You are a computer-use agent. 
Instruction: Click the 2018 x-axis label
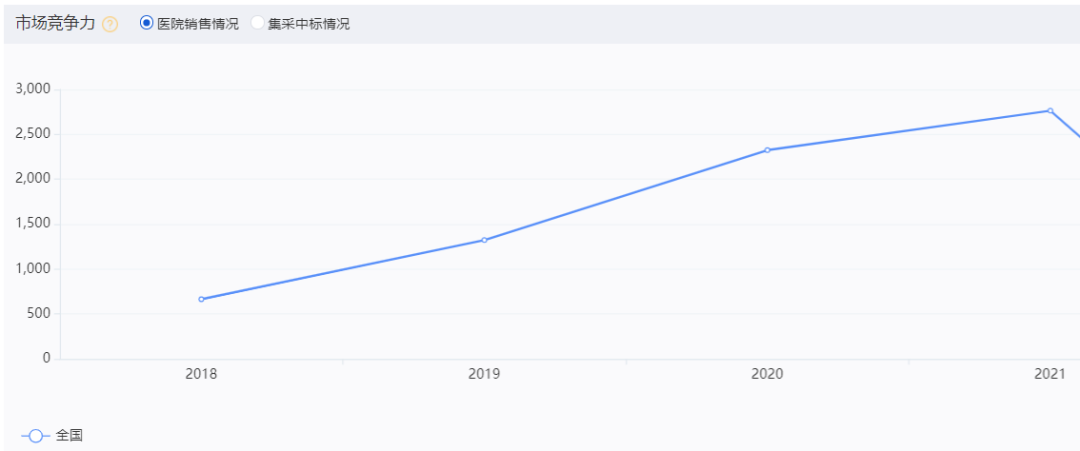point(201,375)
